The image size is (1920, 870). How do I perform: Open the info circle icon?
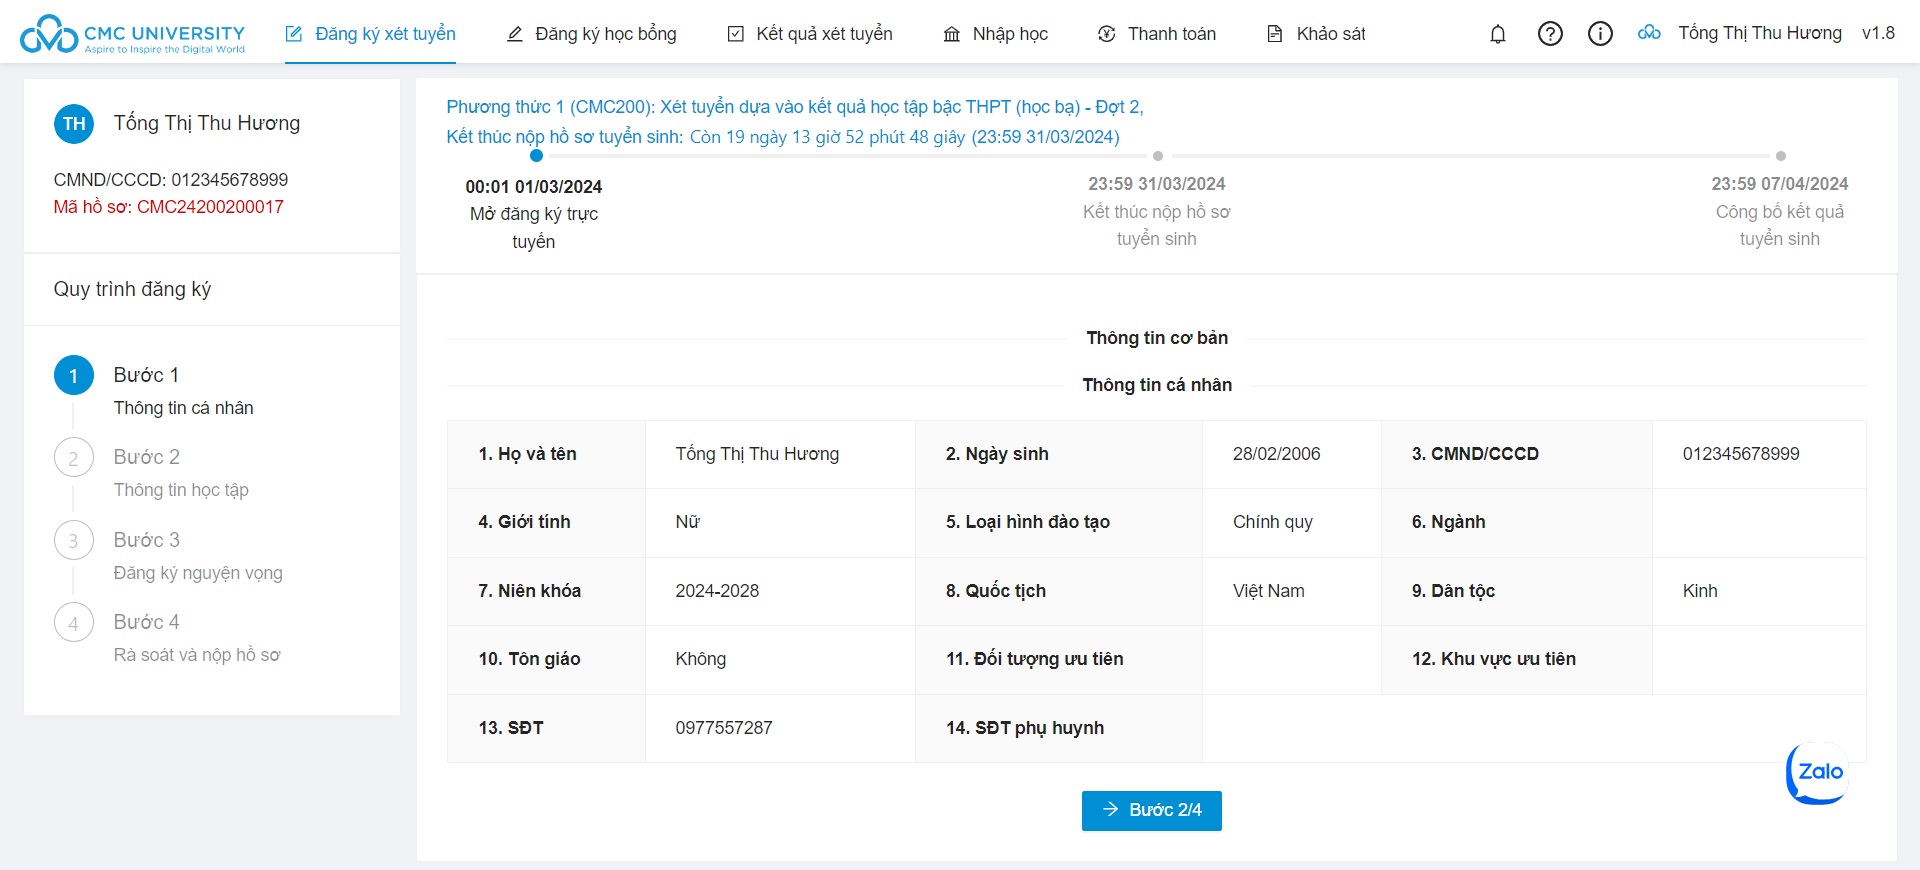tap(1600, 34)
